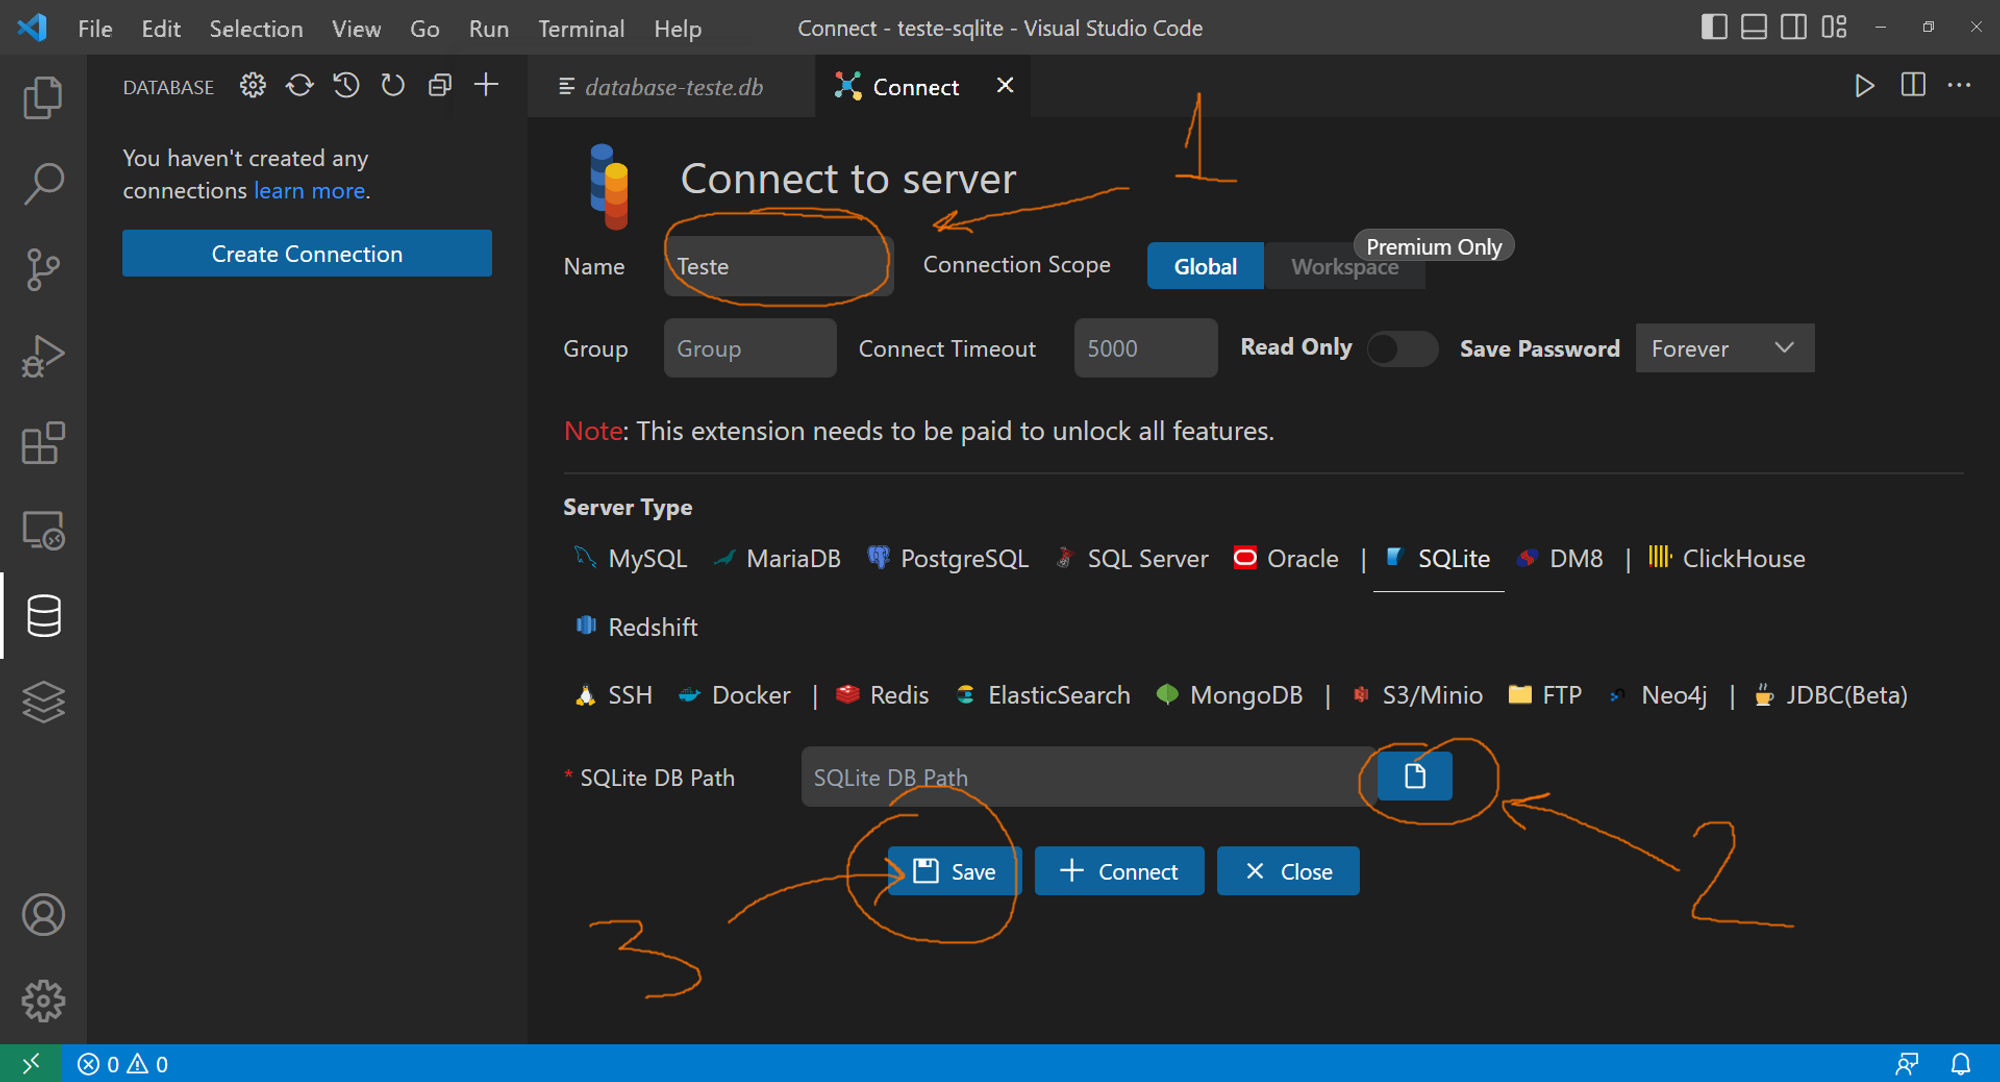The image size is (2000, 1082).
Task: Open the learn more link
Action: point(309,190)
